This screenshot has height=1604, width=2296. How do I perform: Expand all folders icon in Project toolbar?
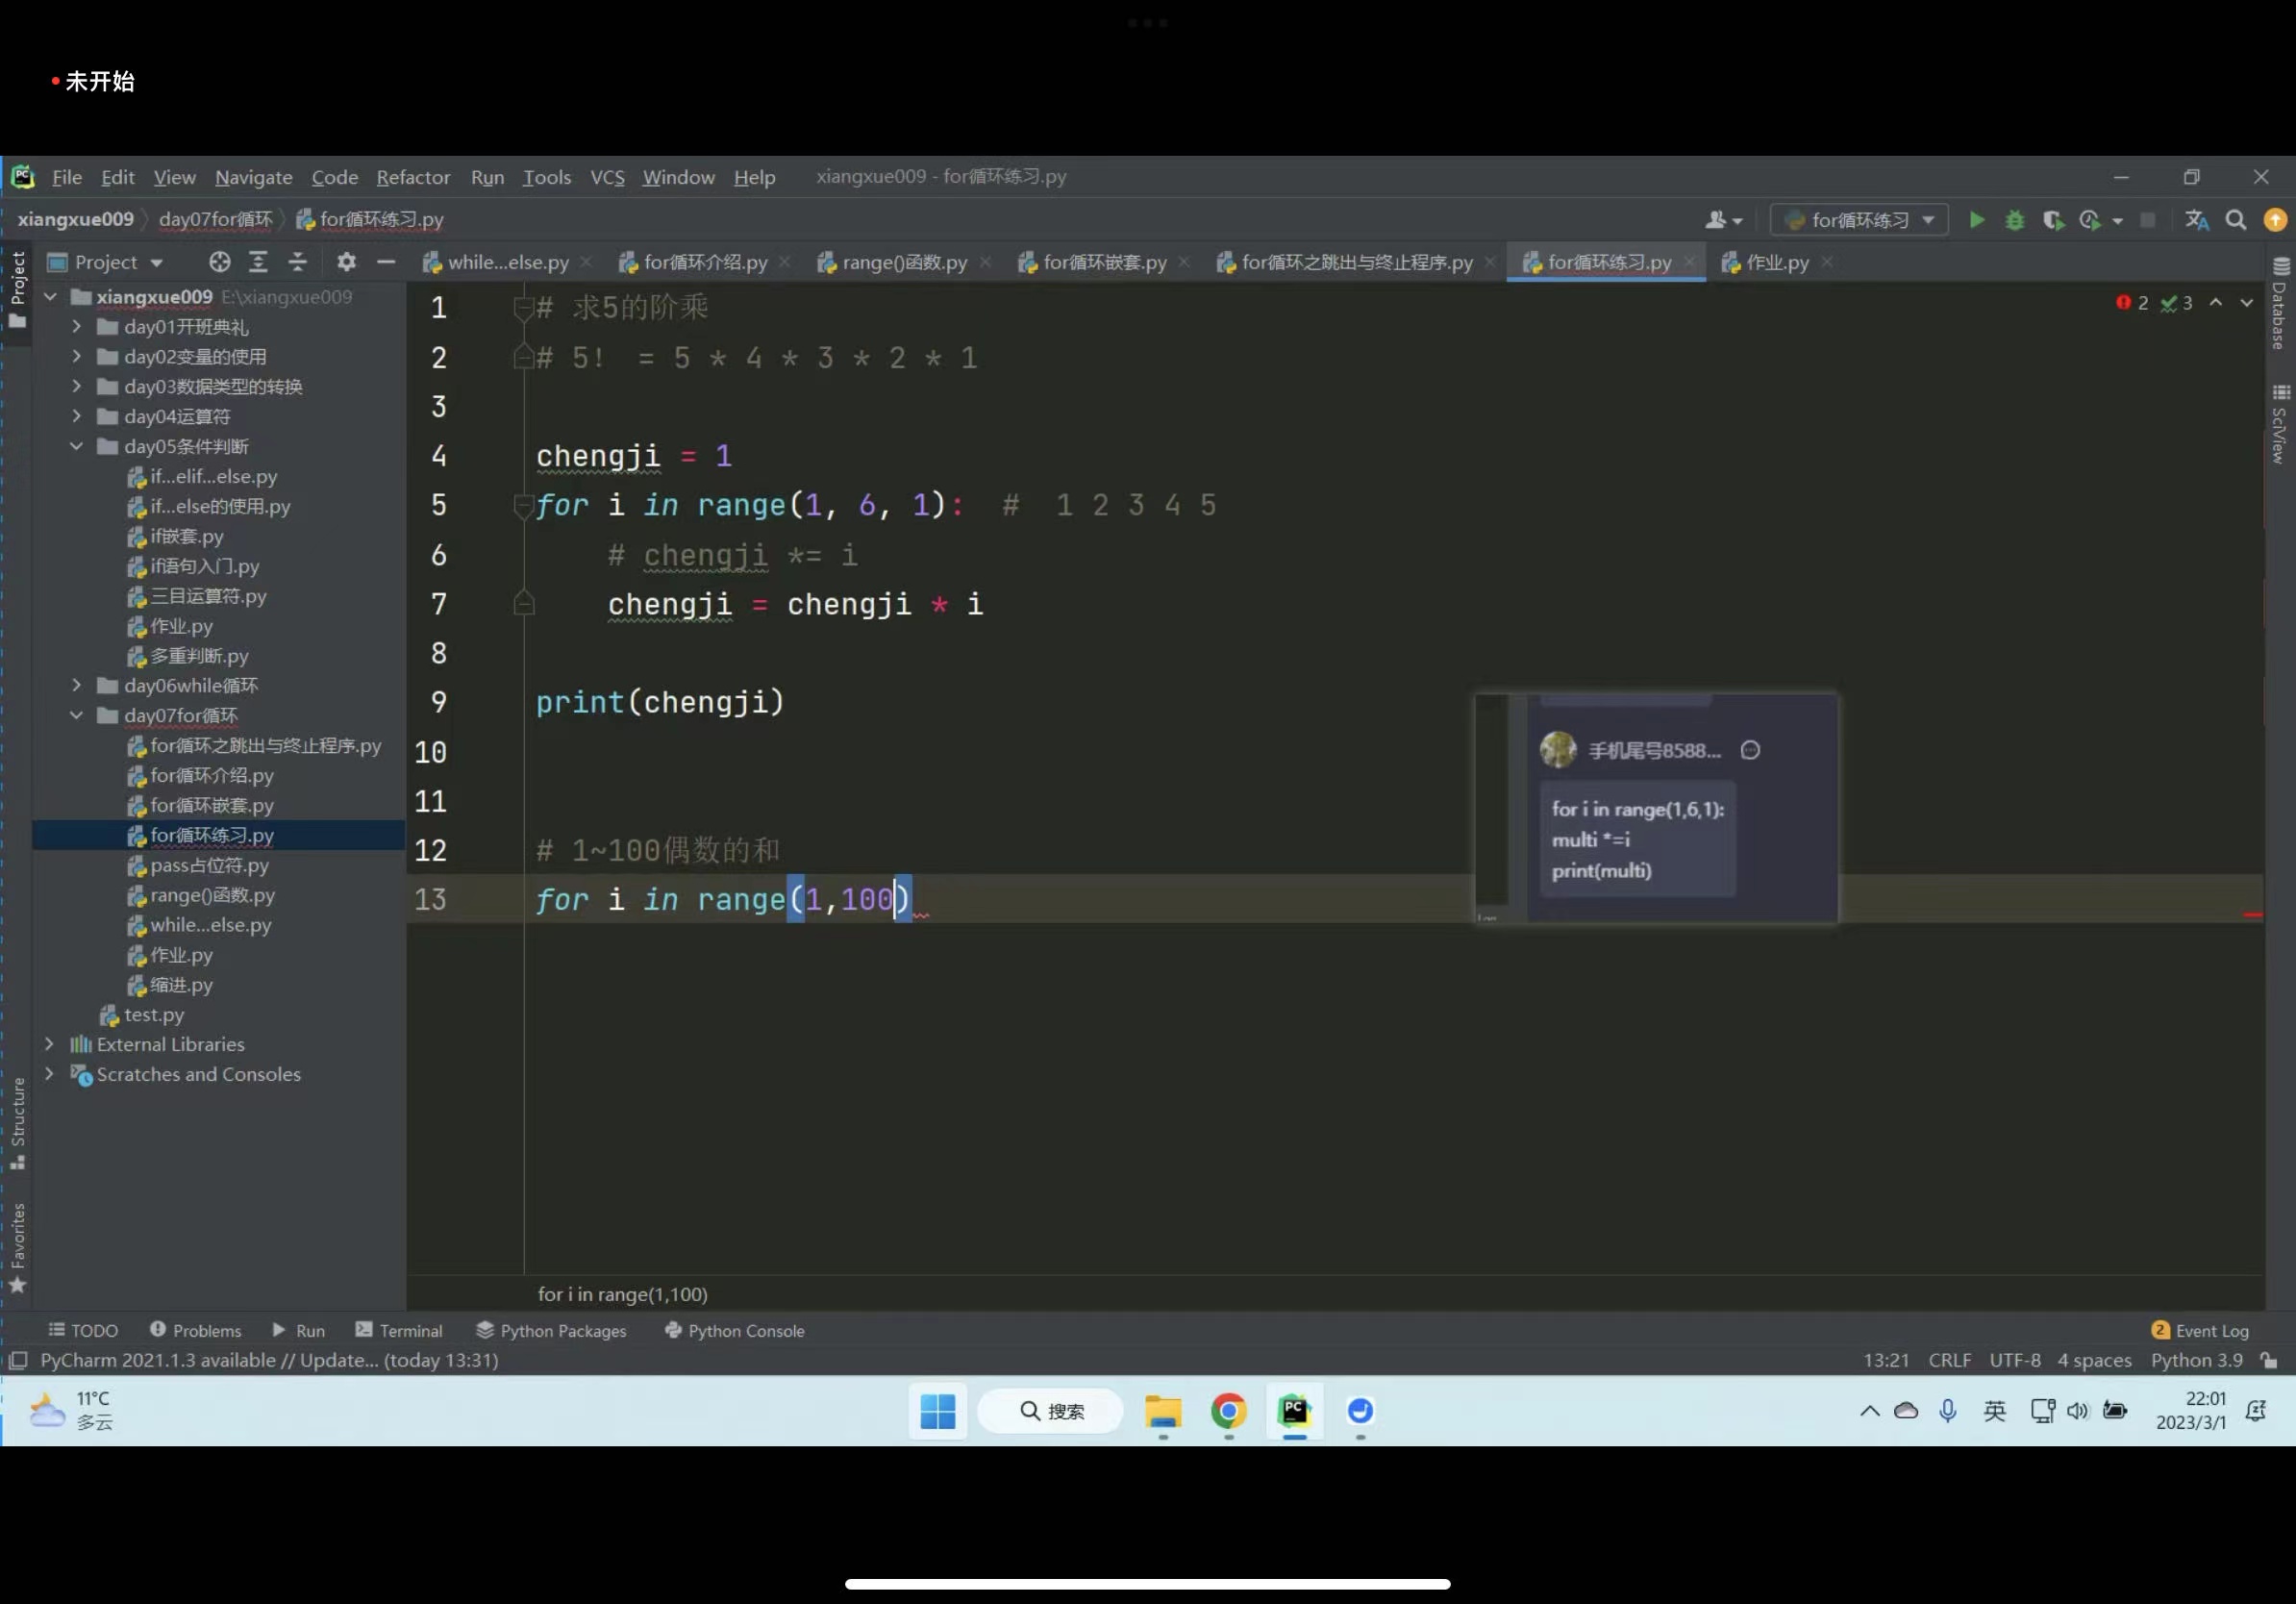pos(258,262)
